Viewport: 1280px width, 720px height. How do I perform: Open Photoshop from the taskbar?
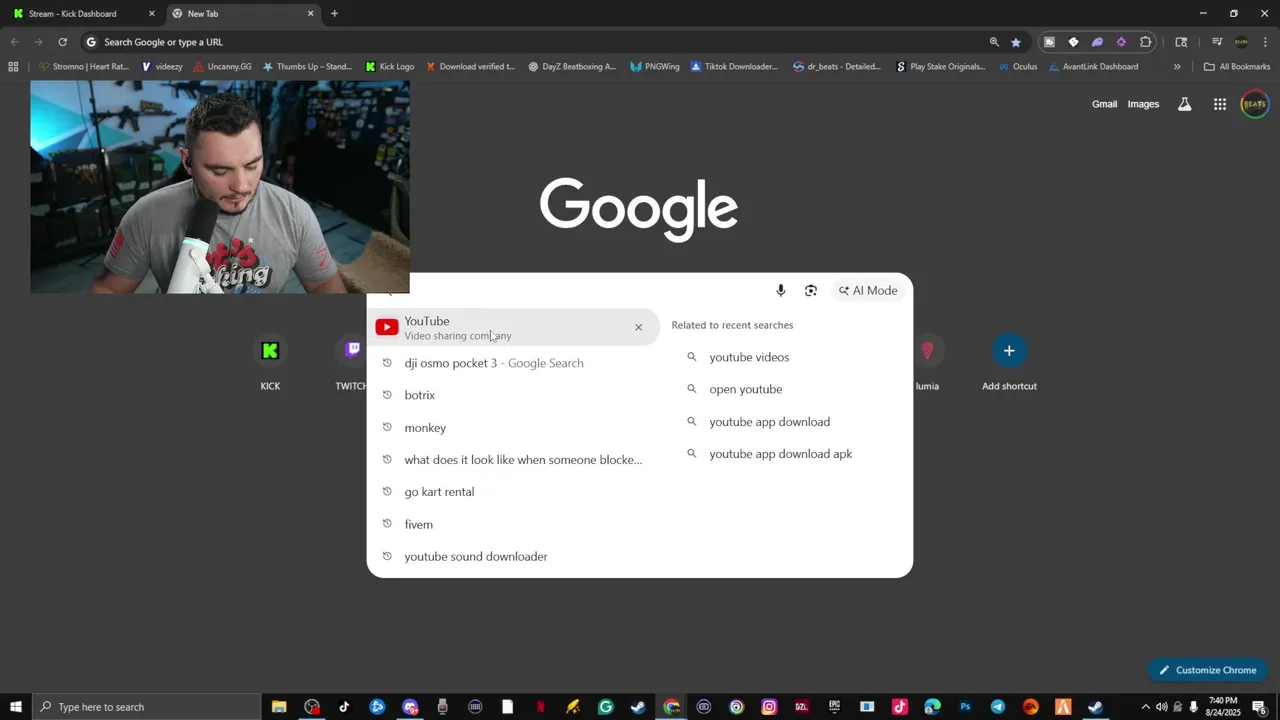(x=965, y=707)
